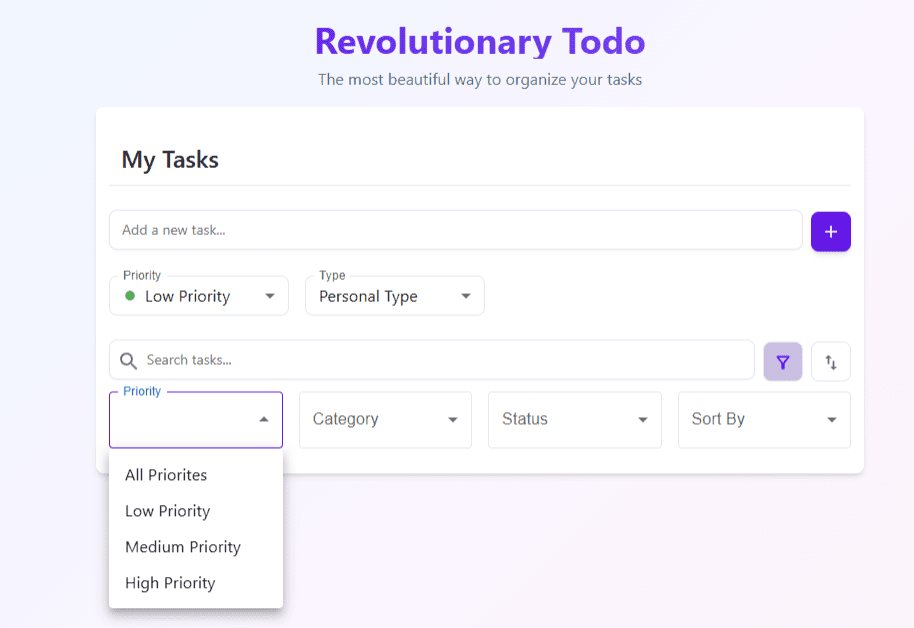Click the Revolutionary Todo title

click(480, 41)
